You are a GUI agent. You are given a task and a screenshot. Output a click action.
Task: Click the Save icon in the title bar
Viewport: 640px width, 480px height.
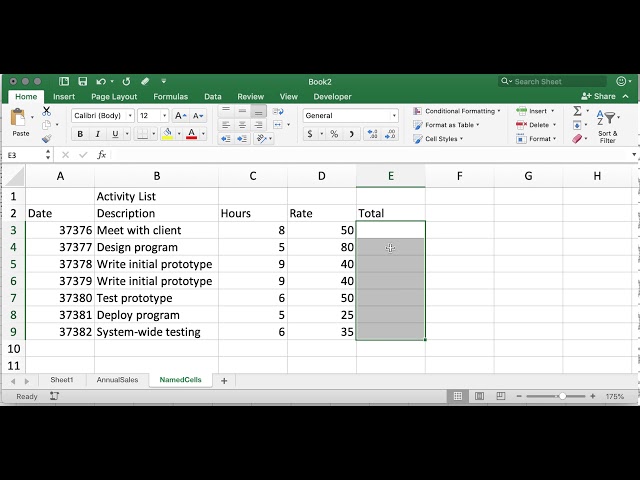pos(83,81)
